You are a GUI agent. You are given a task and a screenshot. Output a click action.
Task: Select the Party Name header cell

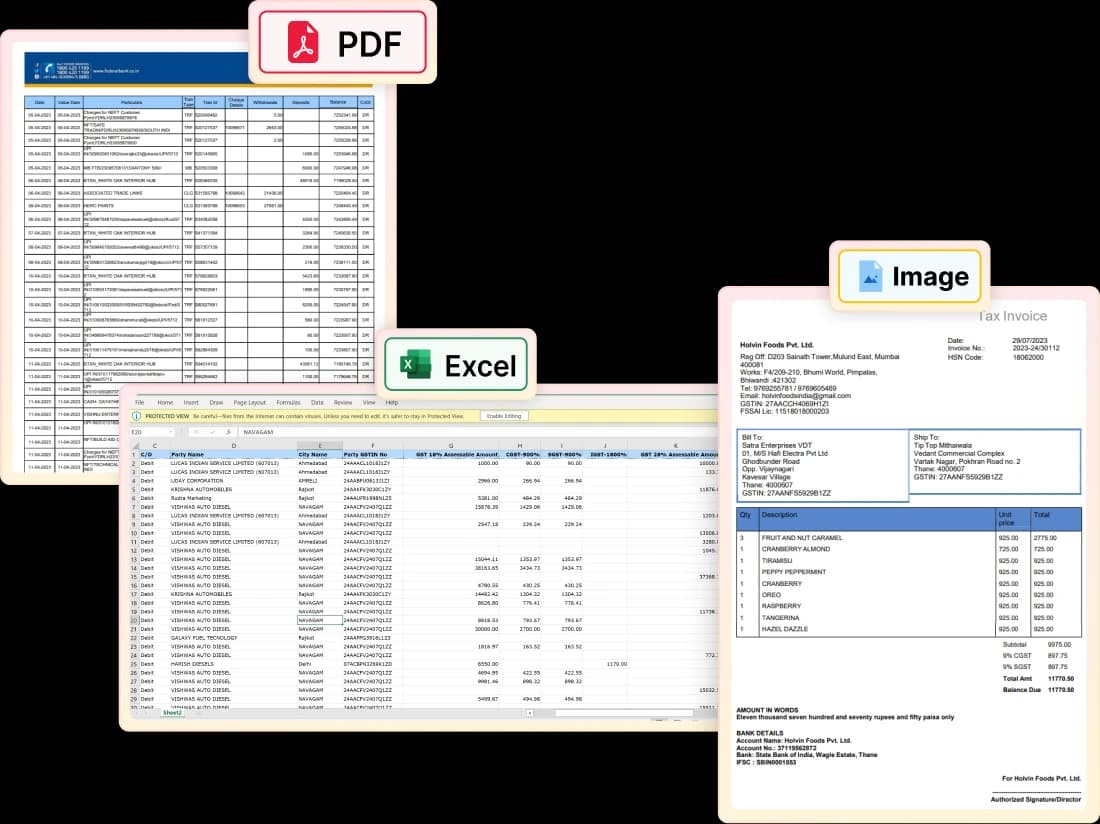(x=233, y=454)
